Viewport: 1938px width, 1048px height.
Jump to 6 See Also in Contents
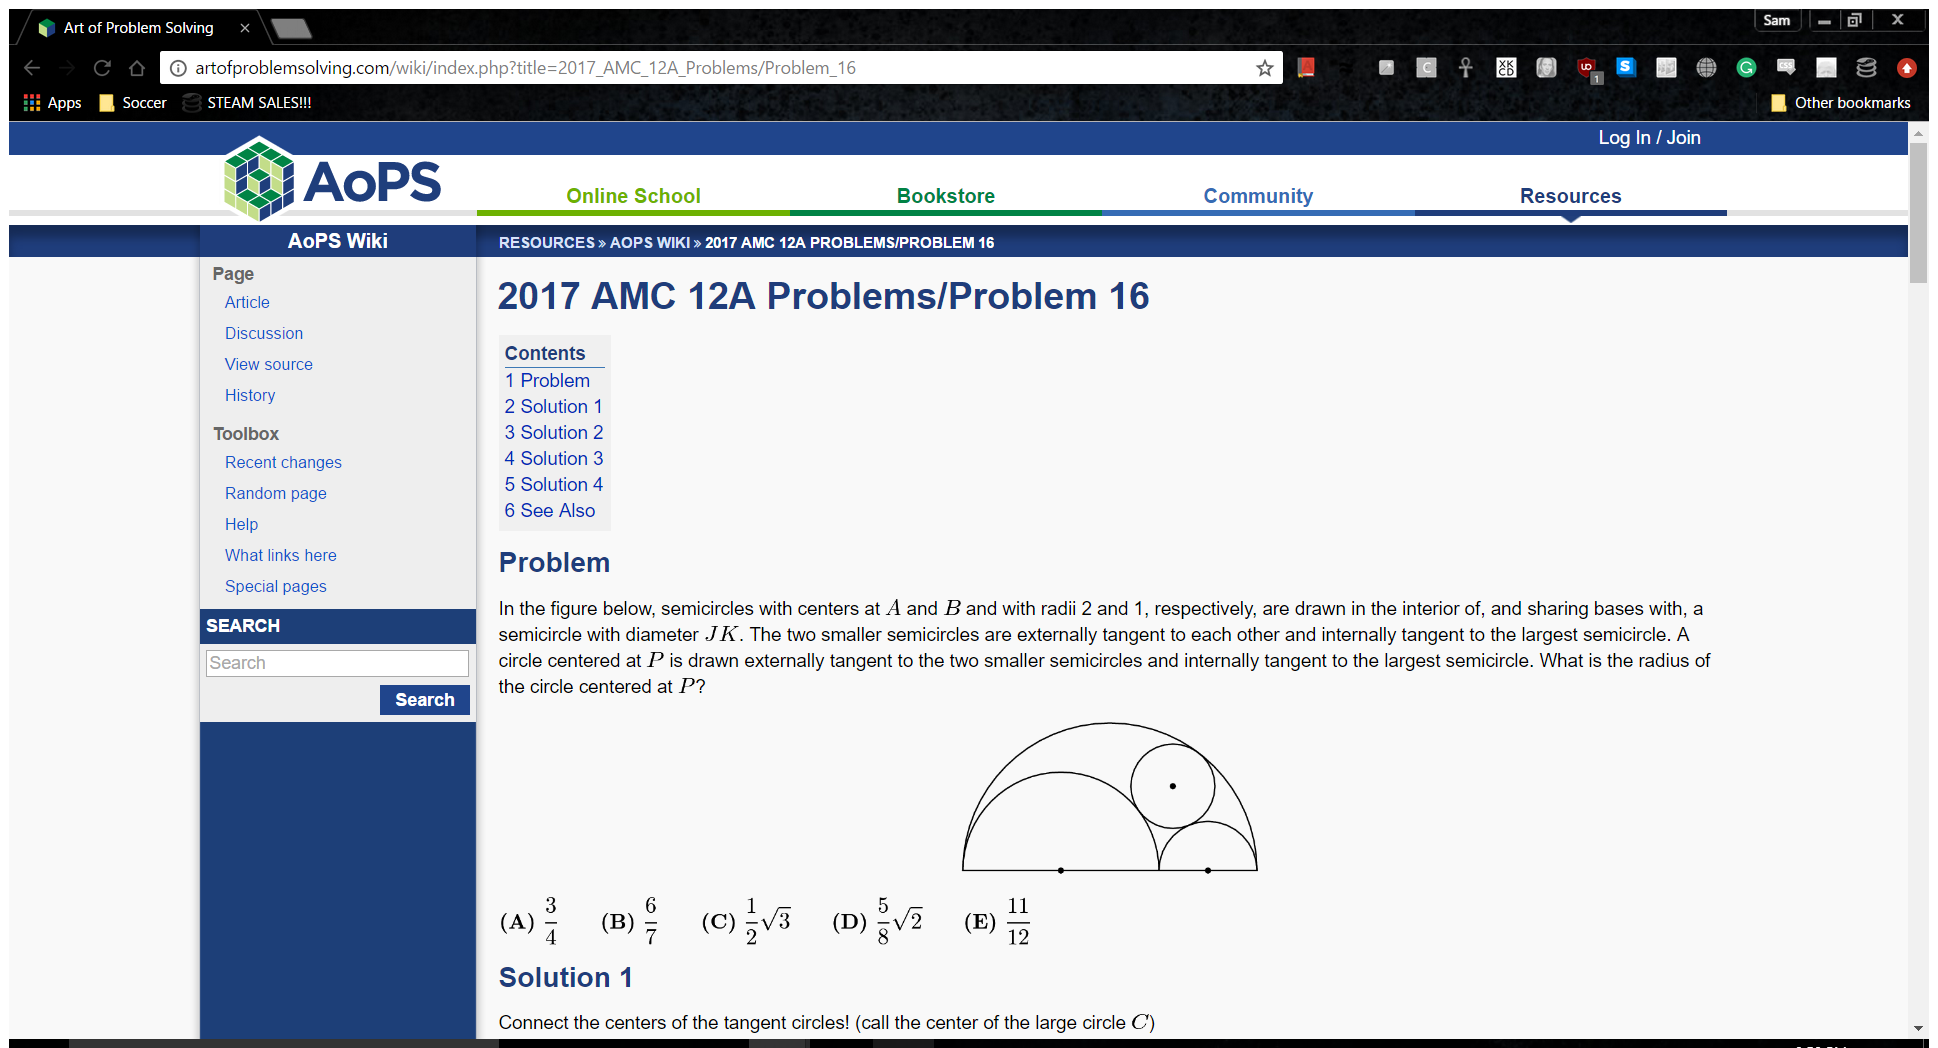point(550,510)
